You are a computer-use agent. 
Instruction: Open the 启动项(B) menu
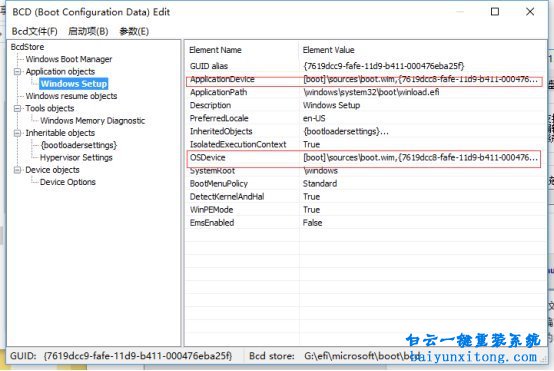88,31
